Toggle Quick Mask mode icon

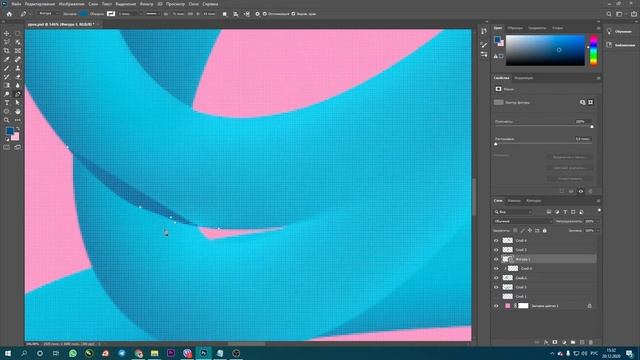(x=7, y=147)
